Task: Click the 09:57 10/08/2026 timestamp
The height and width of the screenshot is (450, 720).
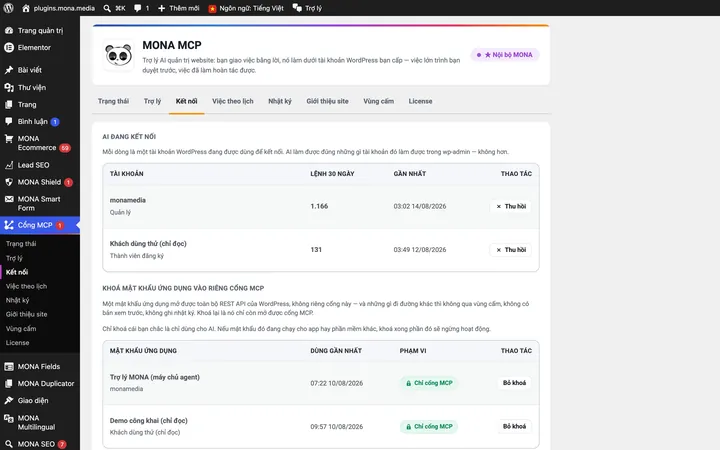Action: (337, 427)
